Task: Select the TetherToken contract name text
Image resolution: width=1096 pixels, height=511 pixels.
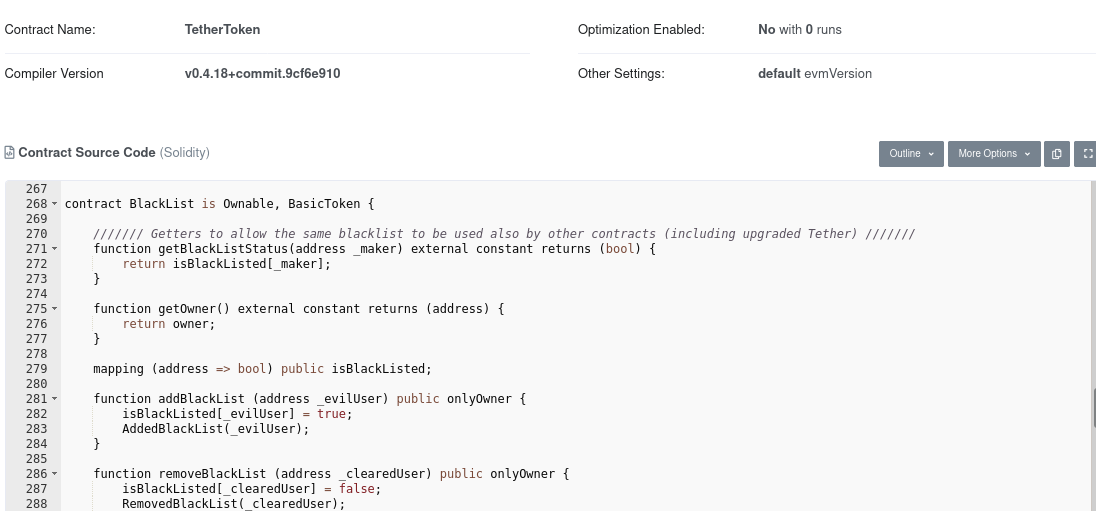Action: point(222,29)
